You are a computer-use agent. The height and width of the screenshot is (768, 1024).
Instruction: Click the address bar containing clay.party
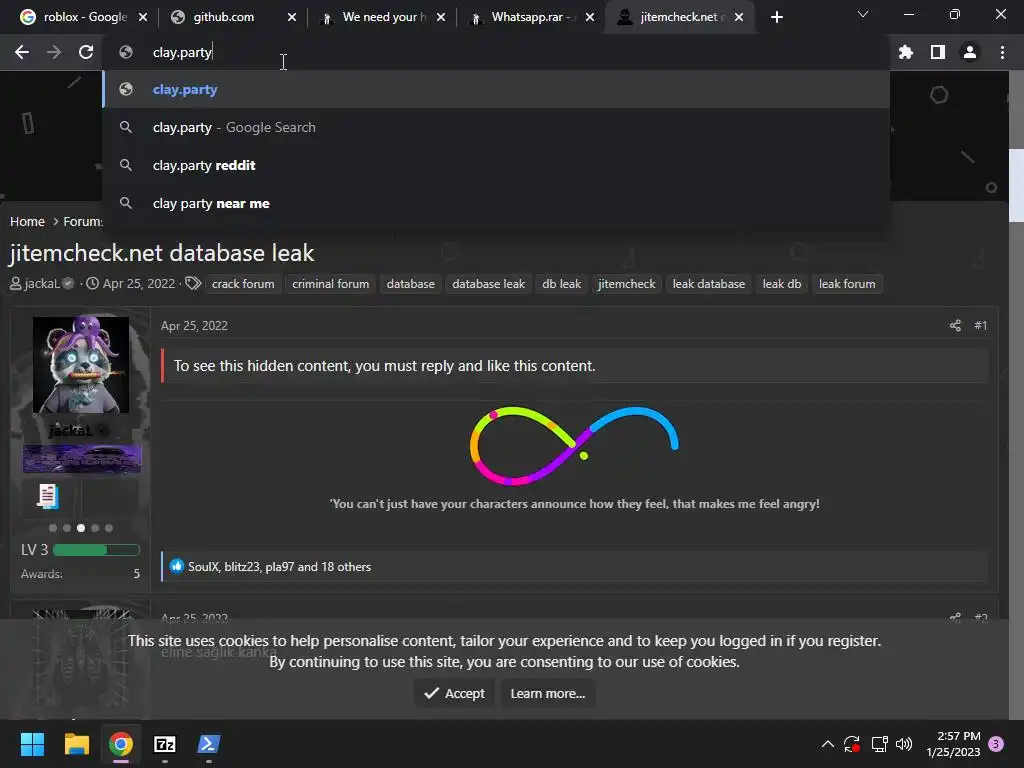(x=496, y=52)
